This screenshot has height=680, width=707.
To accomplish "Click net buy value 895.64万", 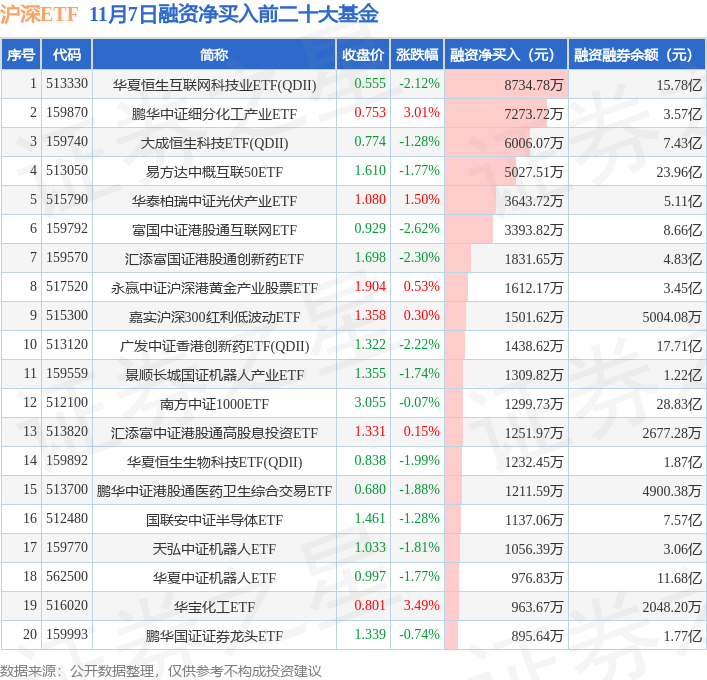I will pyautogui.click(x=537, y=636).
